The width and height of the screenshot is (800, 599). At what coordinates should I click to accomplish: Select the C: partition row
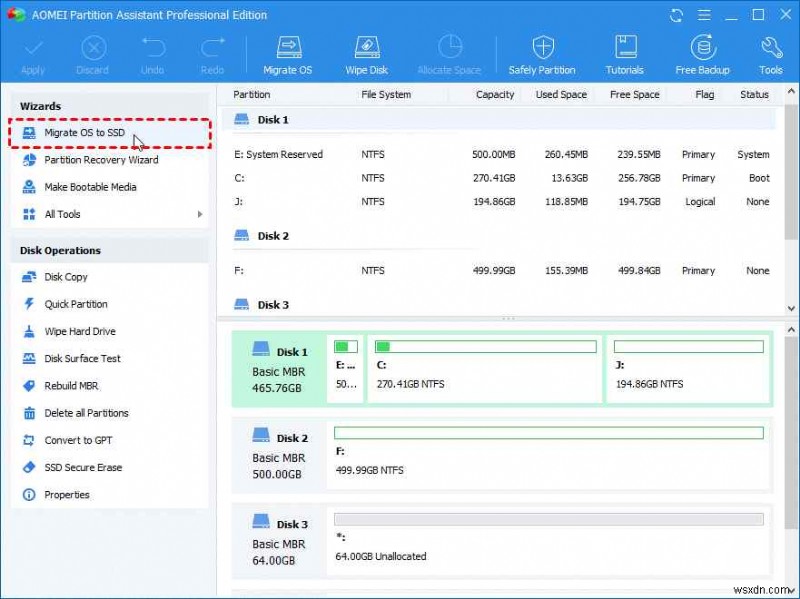coord(500,178)
